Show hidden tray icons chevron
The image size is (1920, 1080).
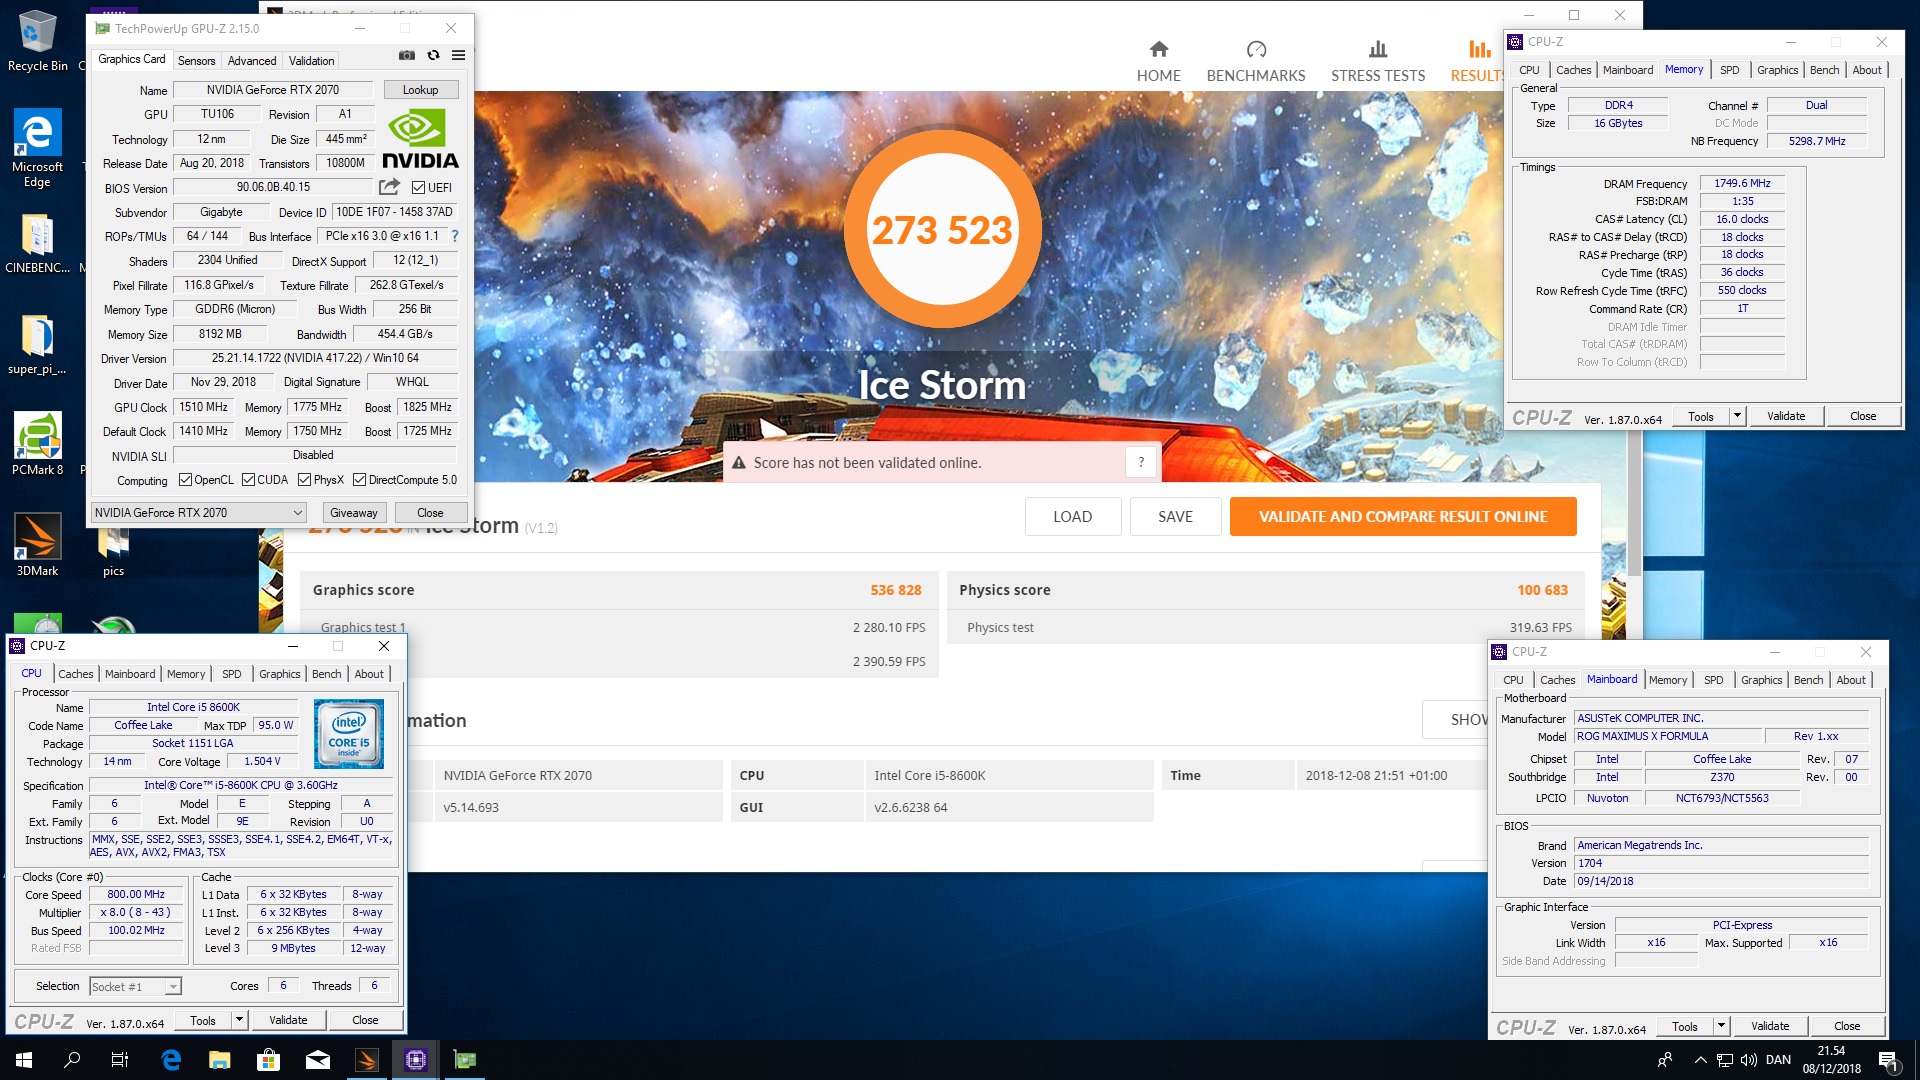click(1700, 1060)
